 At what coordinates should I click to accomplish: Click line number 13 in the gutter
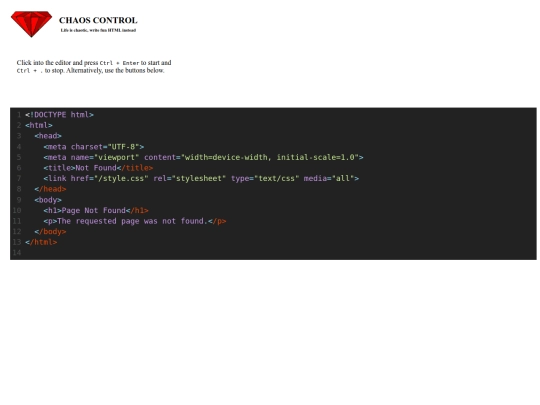pyautogui.click(x=17, y=242)
